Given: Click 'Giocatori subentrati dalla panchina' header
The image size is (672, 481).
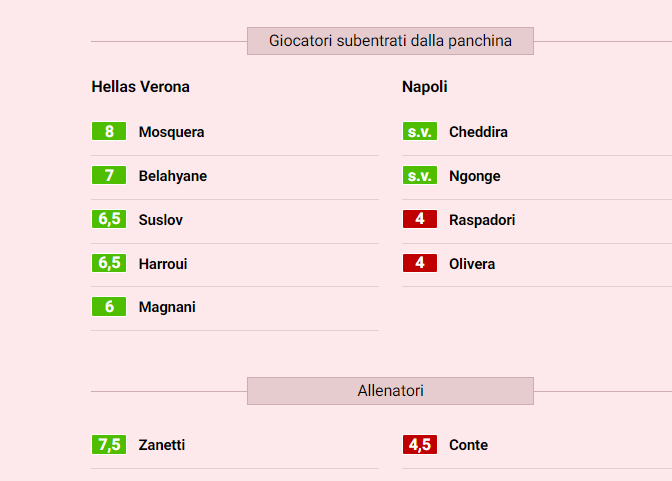Looking at the screenshot, I should [x=390, y=41].
